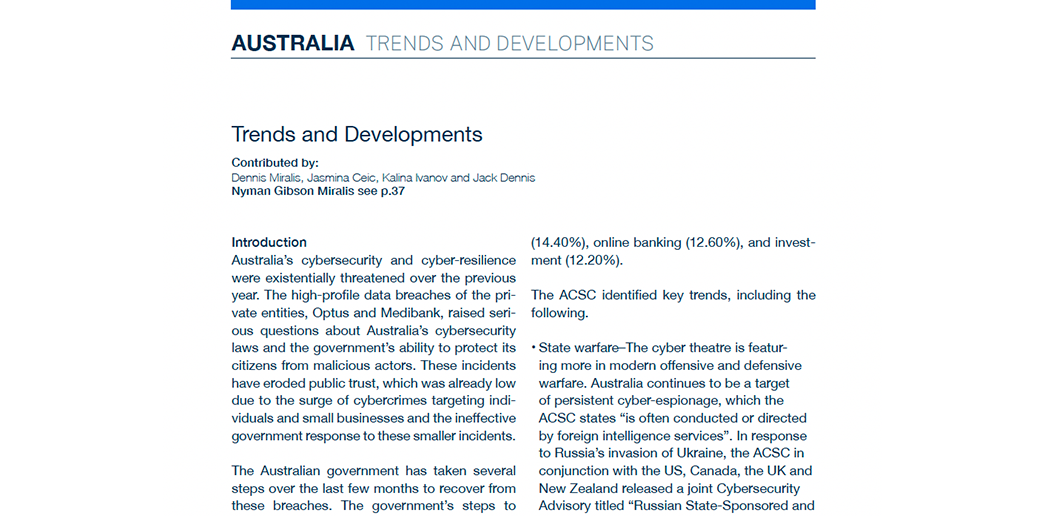The image size is (1045, 516).
Task: Click the line mentioning 'Optus and Medibank'
Action: 373,313
